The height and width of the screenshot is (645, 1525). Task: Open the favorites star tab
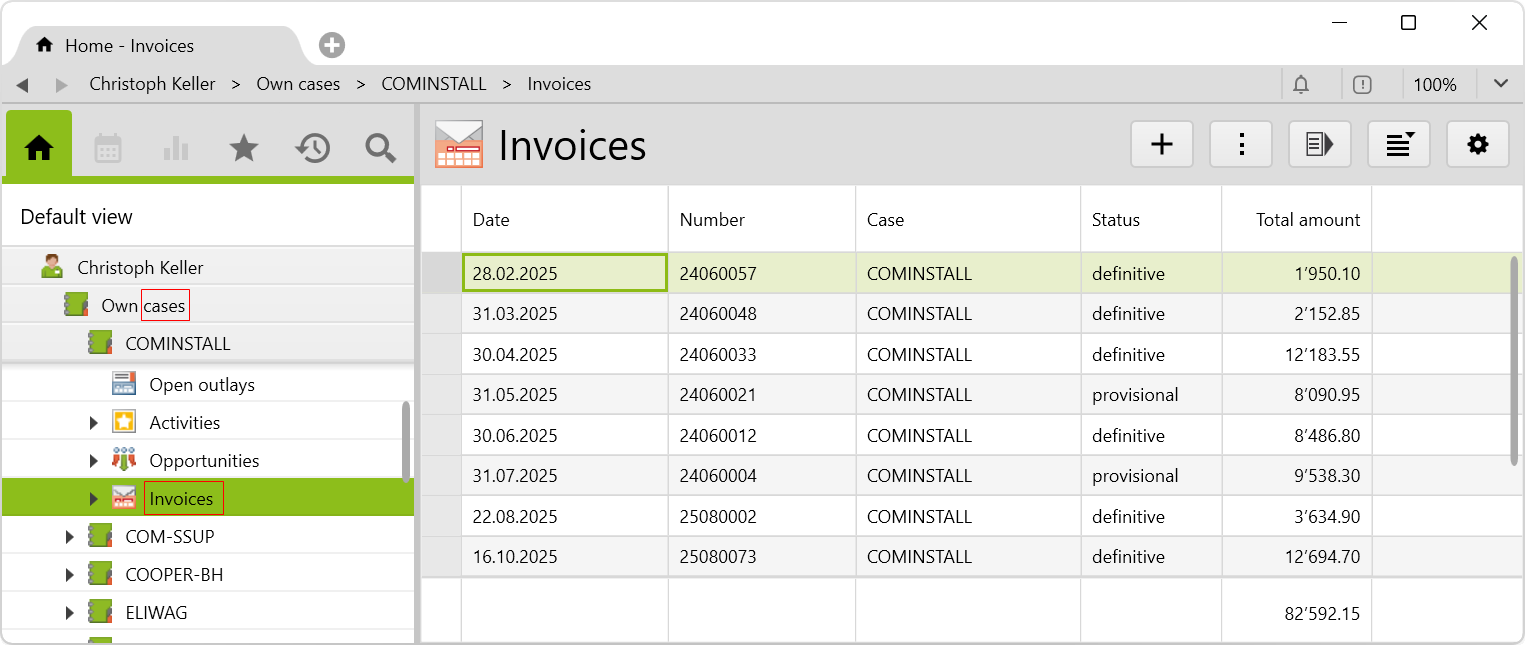coord(244,148)
